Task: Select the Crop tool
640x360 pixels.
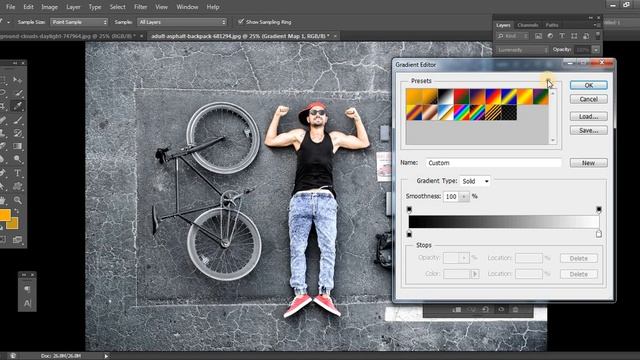Action: coord(3,106)
